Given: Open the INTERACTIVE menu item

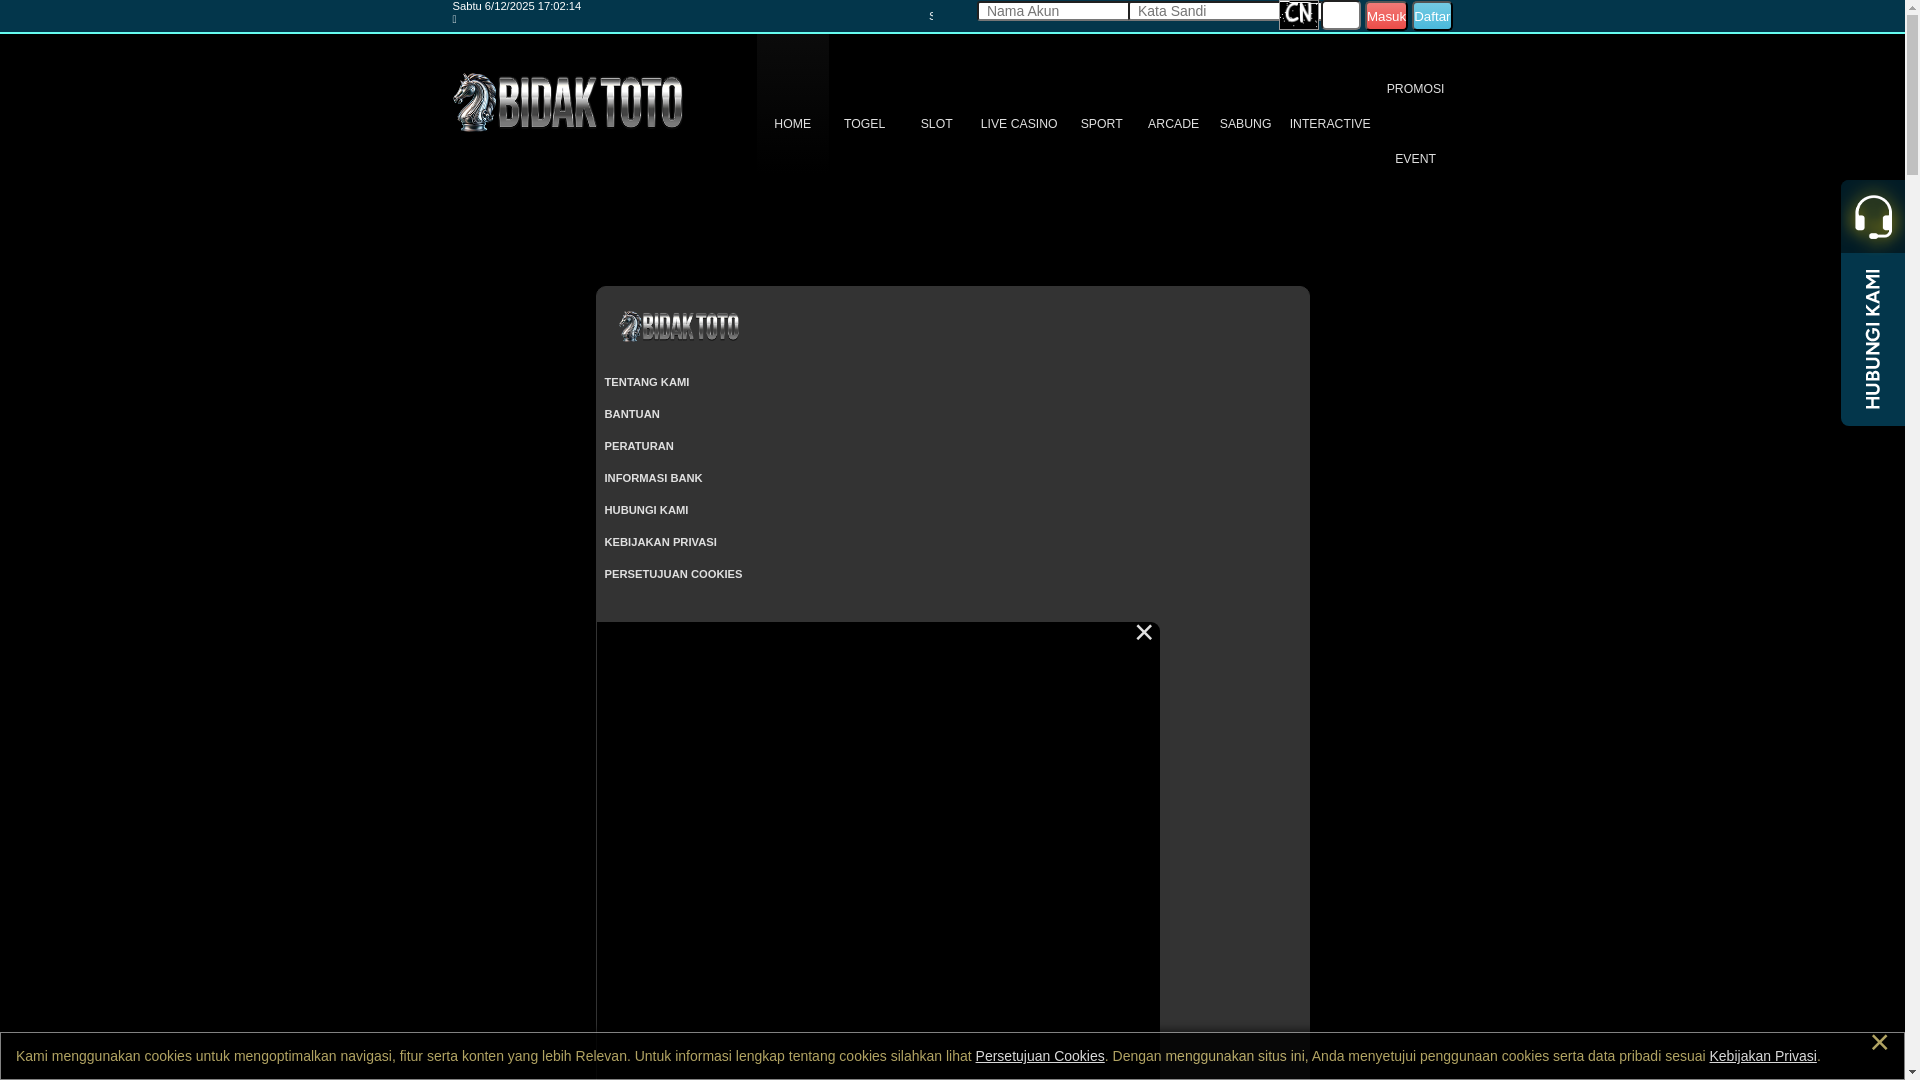Looking at the screenshot, I should click(x=1330, y=124).
